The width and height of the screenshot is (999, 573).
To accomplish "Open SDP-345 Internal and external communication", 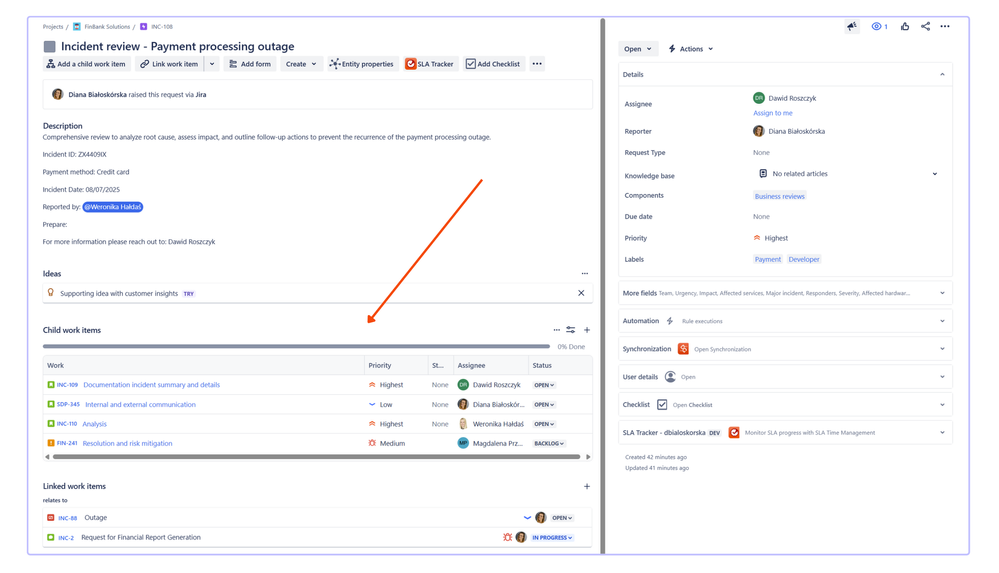I will pos(140,405).
